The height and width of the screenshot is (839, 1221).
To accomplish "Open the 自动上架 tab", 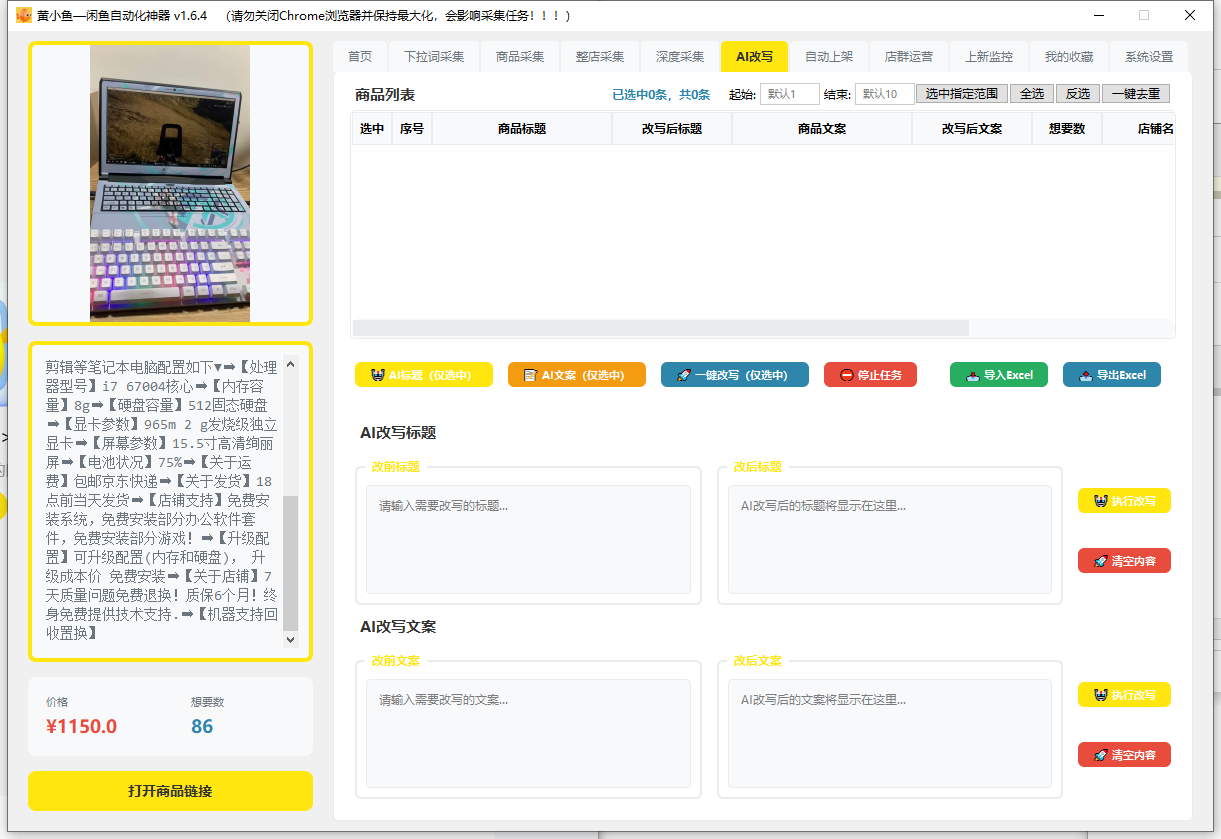I will [x=829, y=57].
